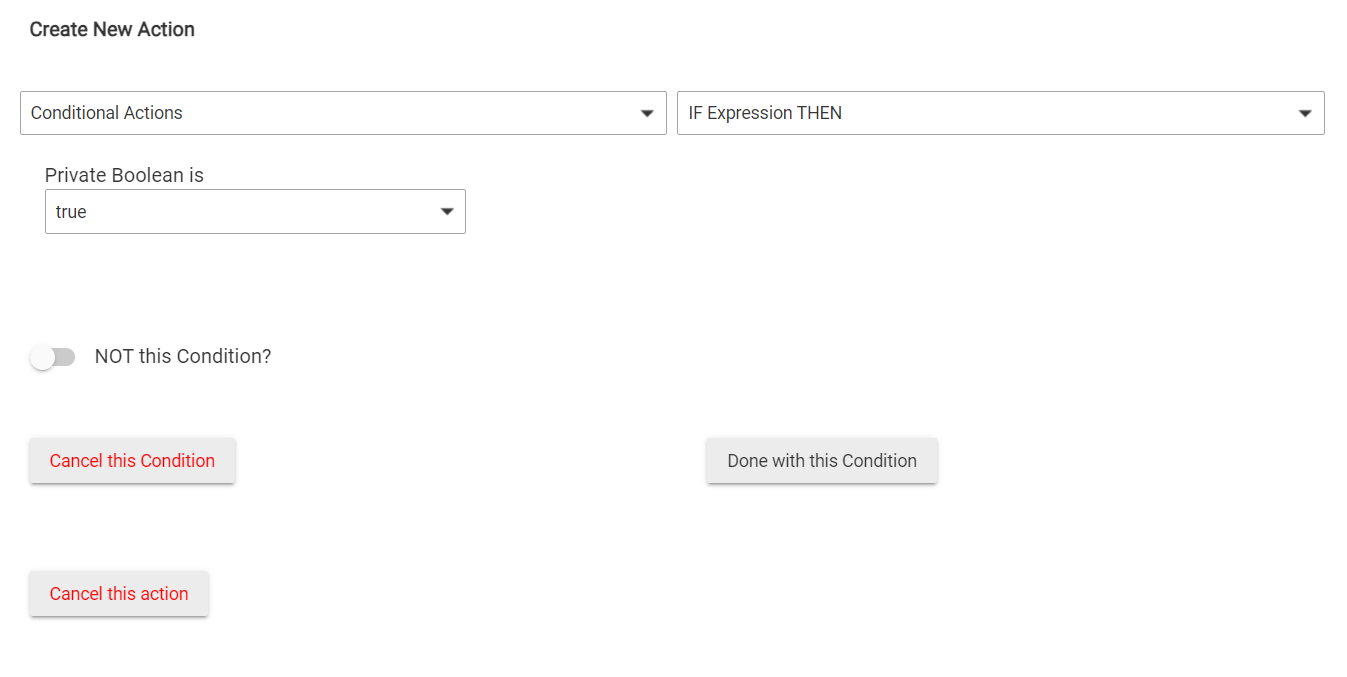Click the NOT this Condition? label text
The width and height of the screenshot is (1347, 677).
tap(183, 356)
